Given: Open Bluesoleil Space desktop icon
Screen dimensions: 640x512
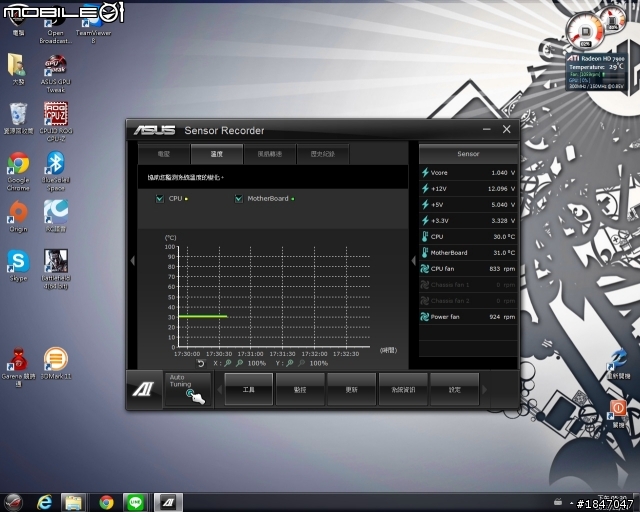Looking at the screenshot, I should pyautogui.click(x=56, y=171).
